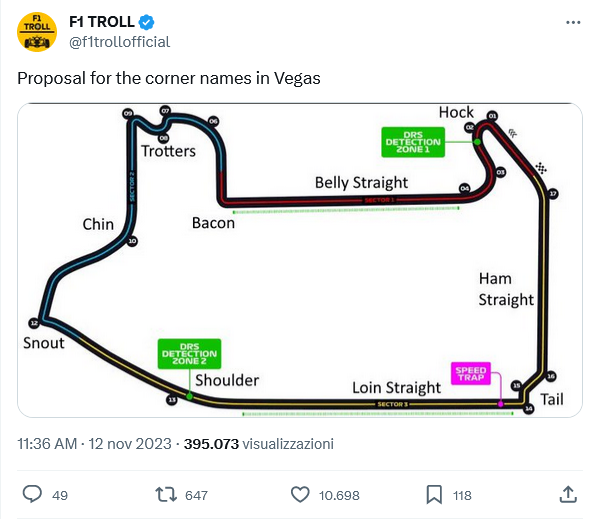Image resolution: width=598 pixels, height=519 pixels.
Task: Click the 647 retweets count
Action: (196, 495)
